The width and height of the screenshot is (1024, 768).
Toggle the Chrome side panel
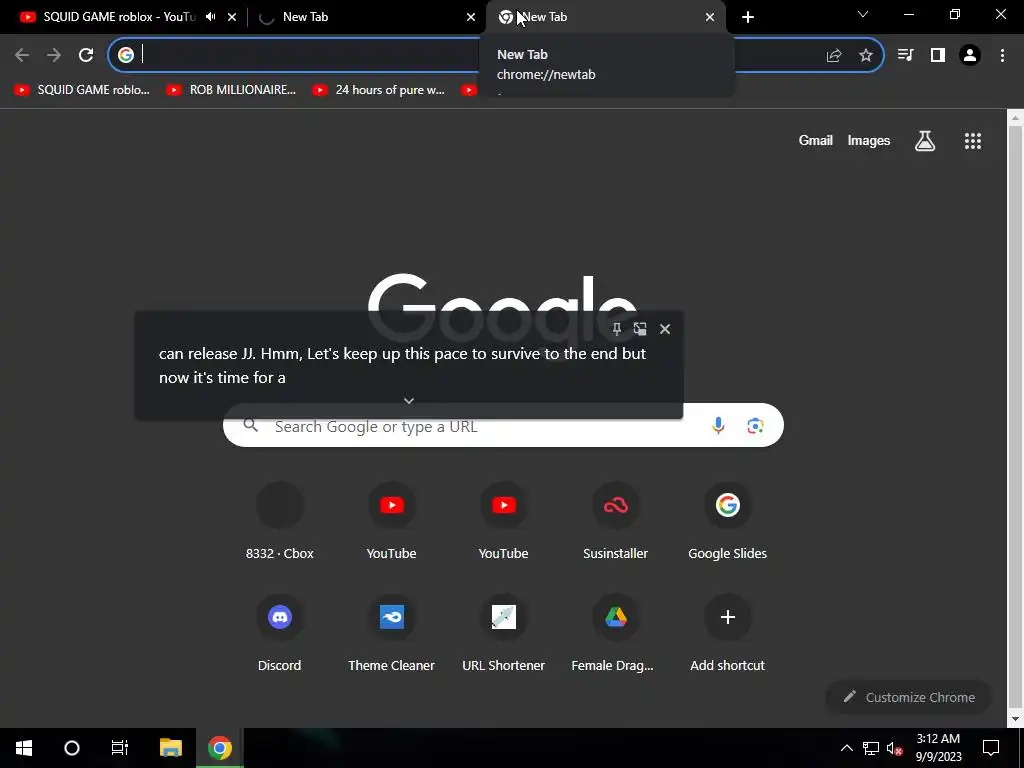pyautogui.click(x=938, y=55)
